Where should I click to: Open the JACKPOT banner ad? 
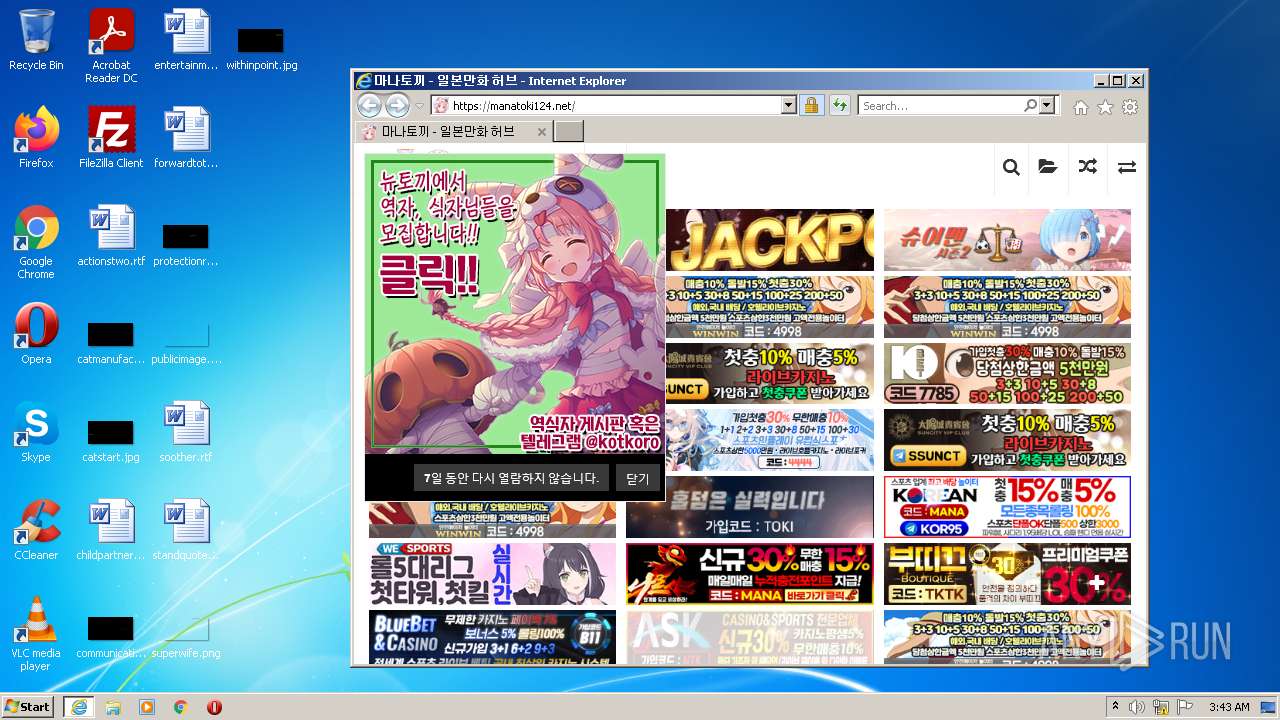[769, 240]
